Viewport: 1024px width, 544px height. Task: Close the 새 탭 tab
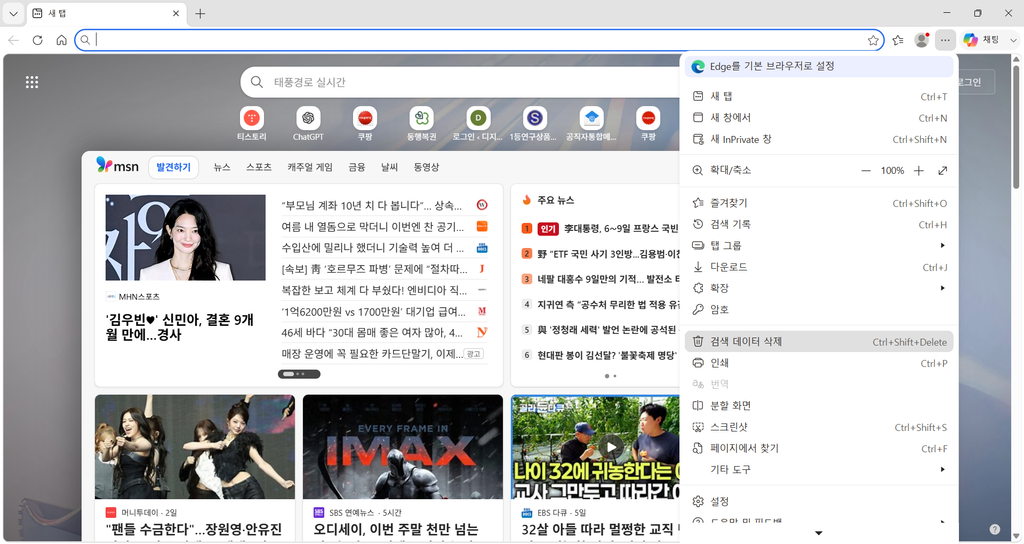coord(176,13)
